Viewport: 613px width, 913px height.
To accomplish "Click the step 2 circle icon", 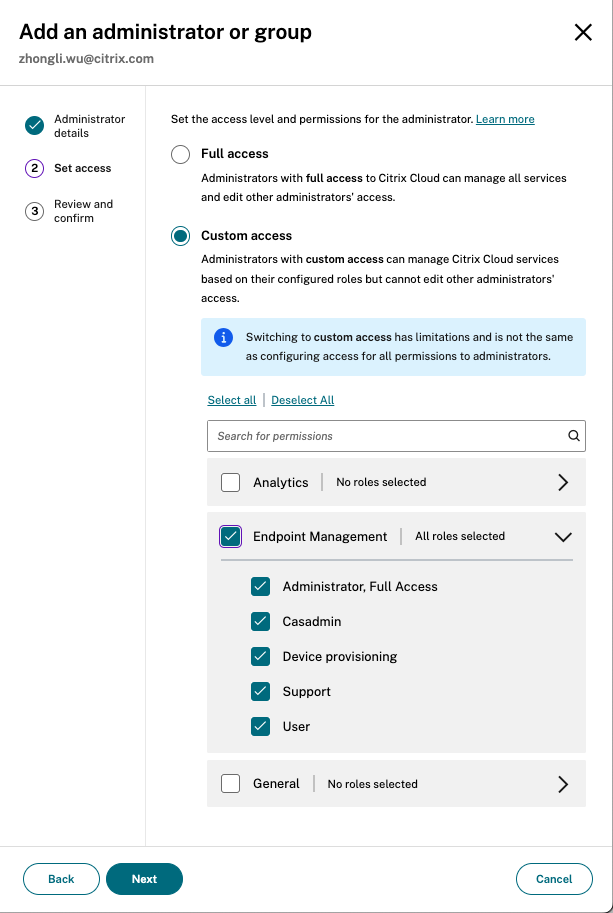I will [x=35, y=169].
